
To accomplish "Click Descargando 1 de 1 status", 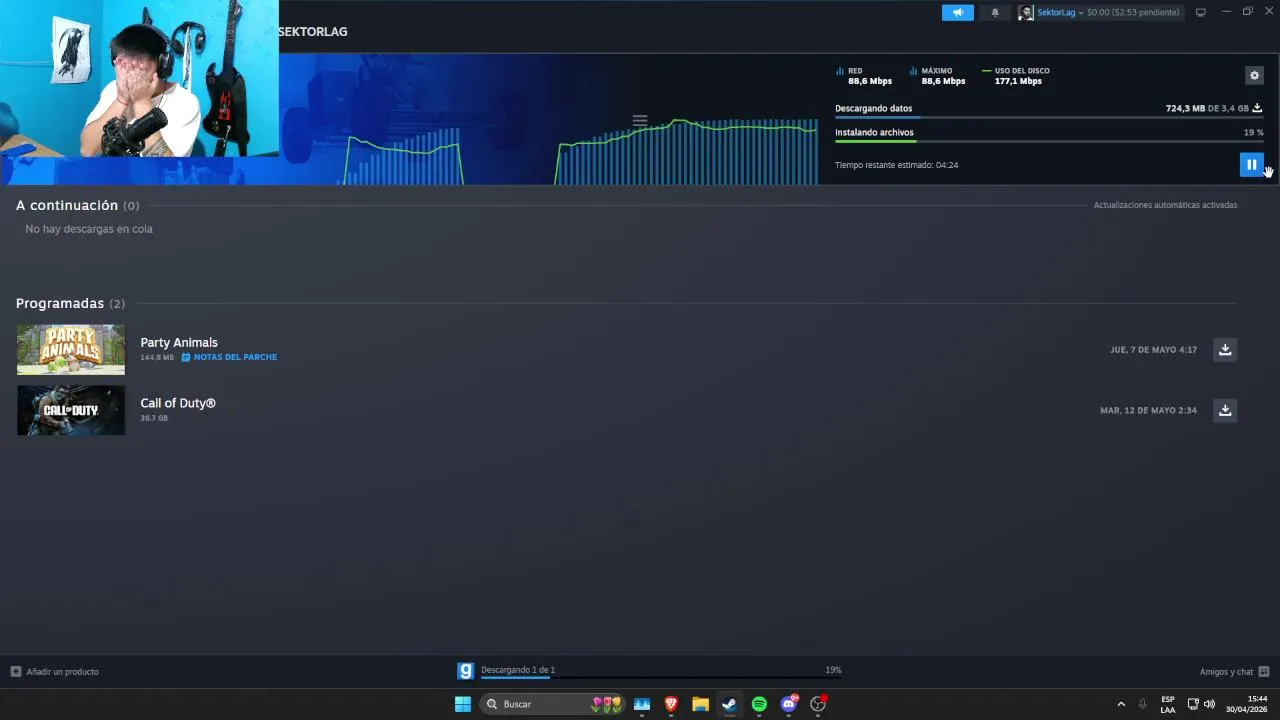I will [x=518, y=670].
